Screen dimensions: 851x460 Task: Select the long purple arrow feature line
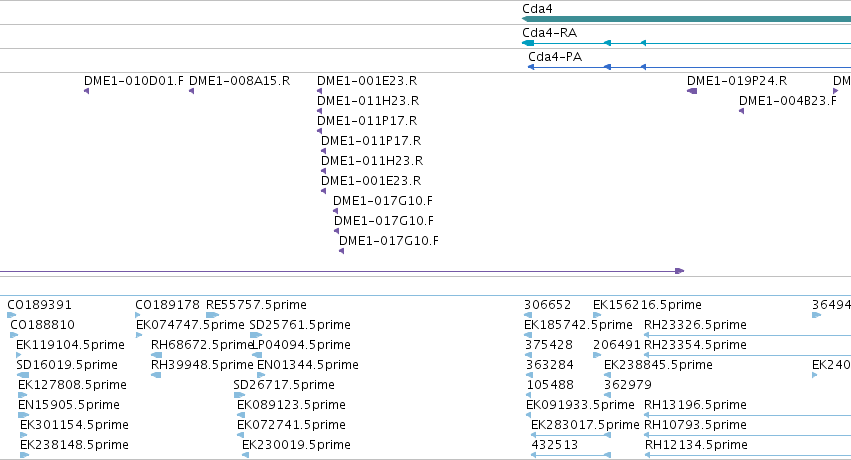click(x=342, y=271)
